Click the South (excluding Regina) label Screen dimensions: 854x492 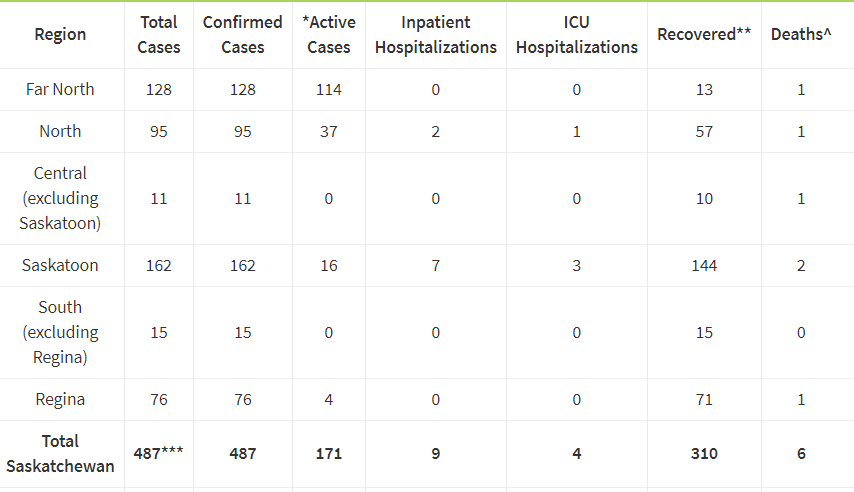click(x=60, y=332)
